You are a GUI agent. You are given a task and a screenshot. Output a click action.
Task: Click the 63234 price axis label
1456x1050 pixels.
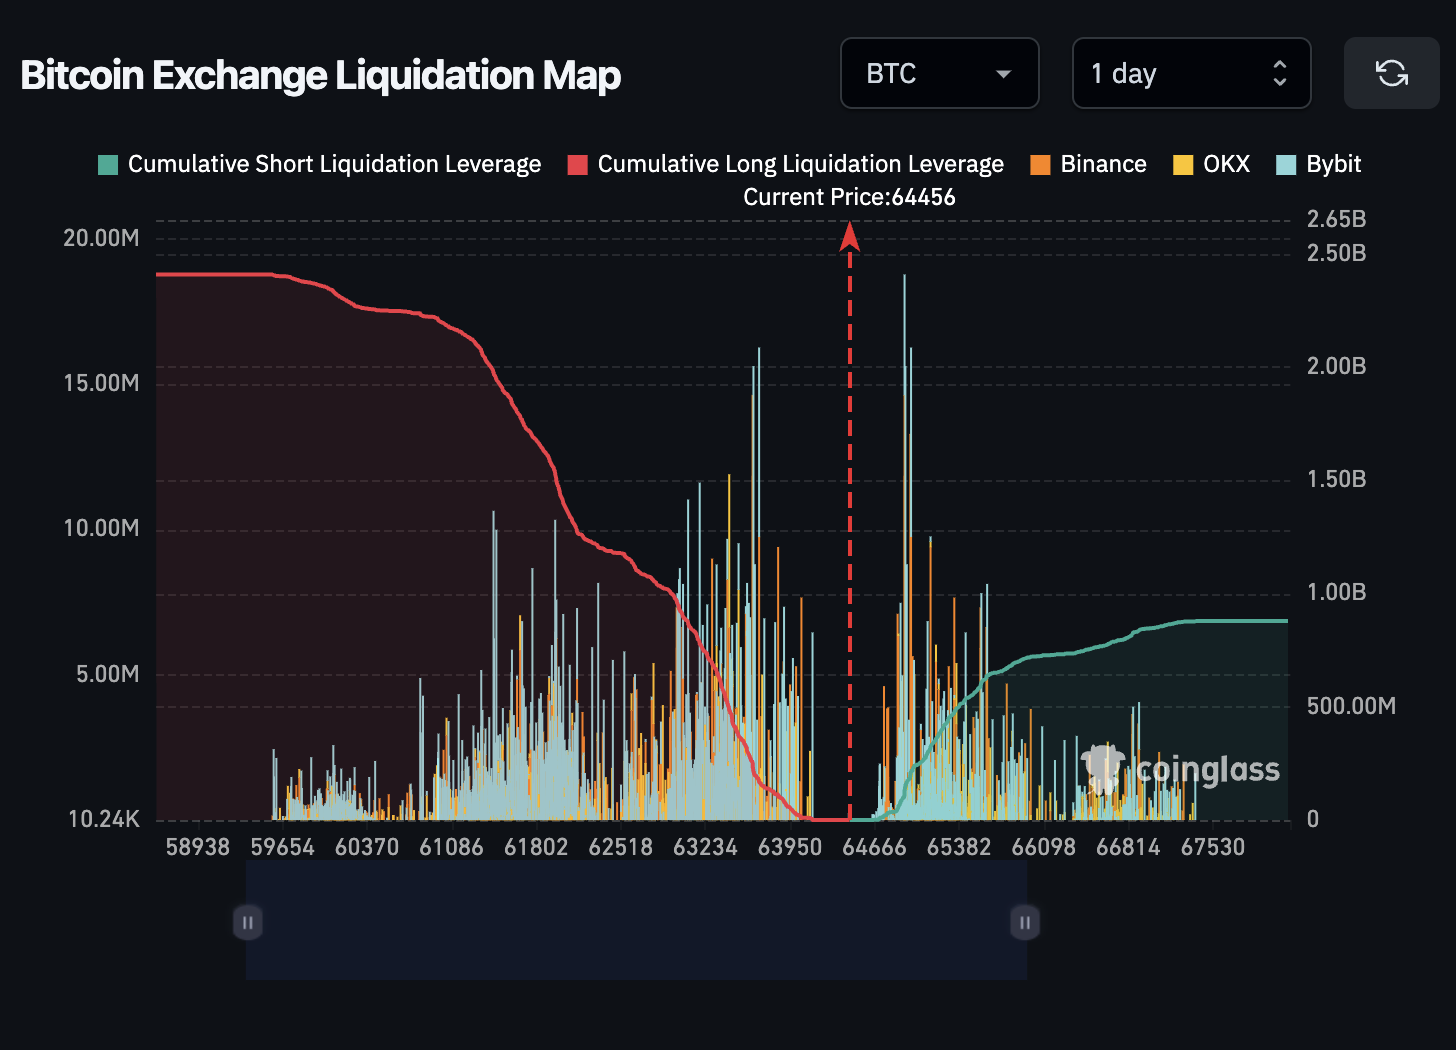(x=705, y=847)
